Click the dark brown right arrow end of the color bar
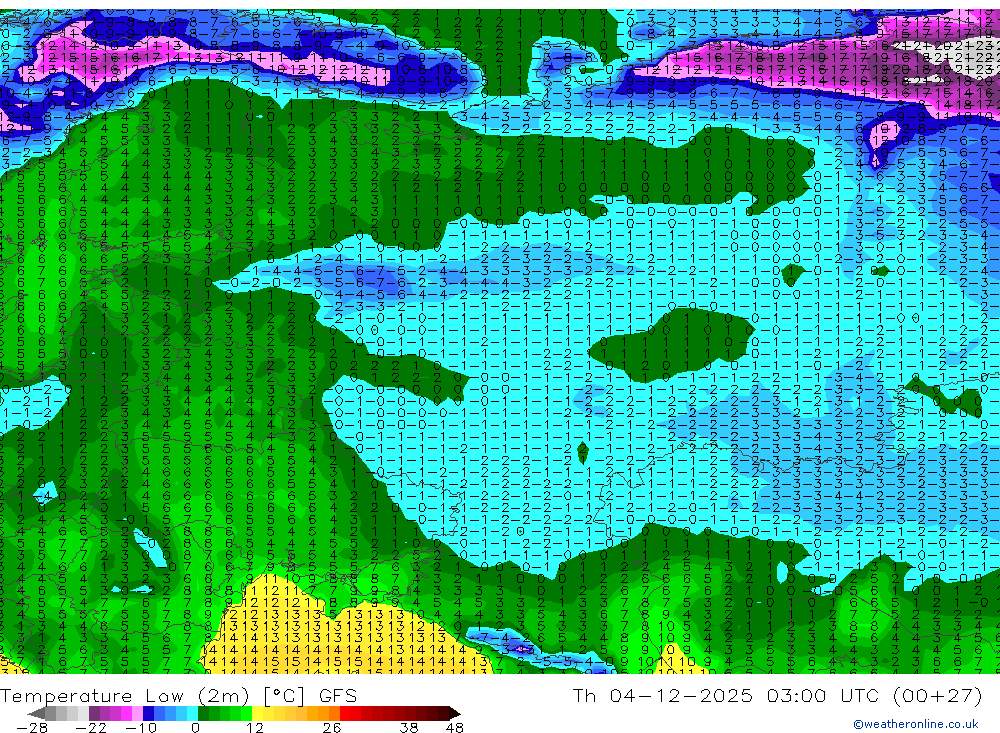 coord(455,713)
